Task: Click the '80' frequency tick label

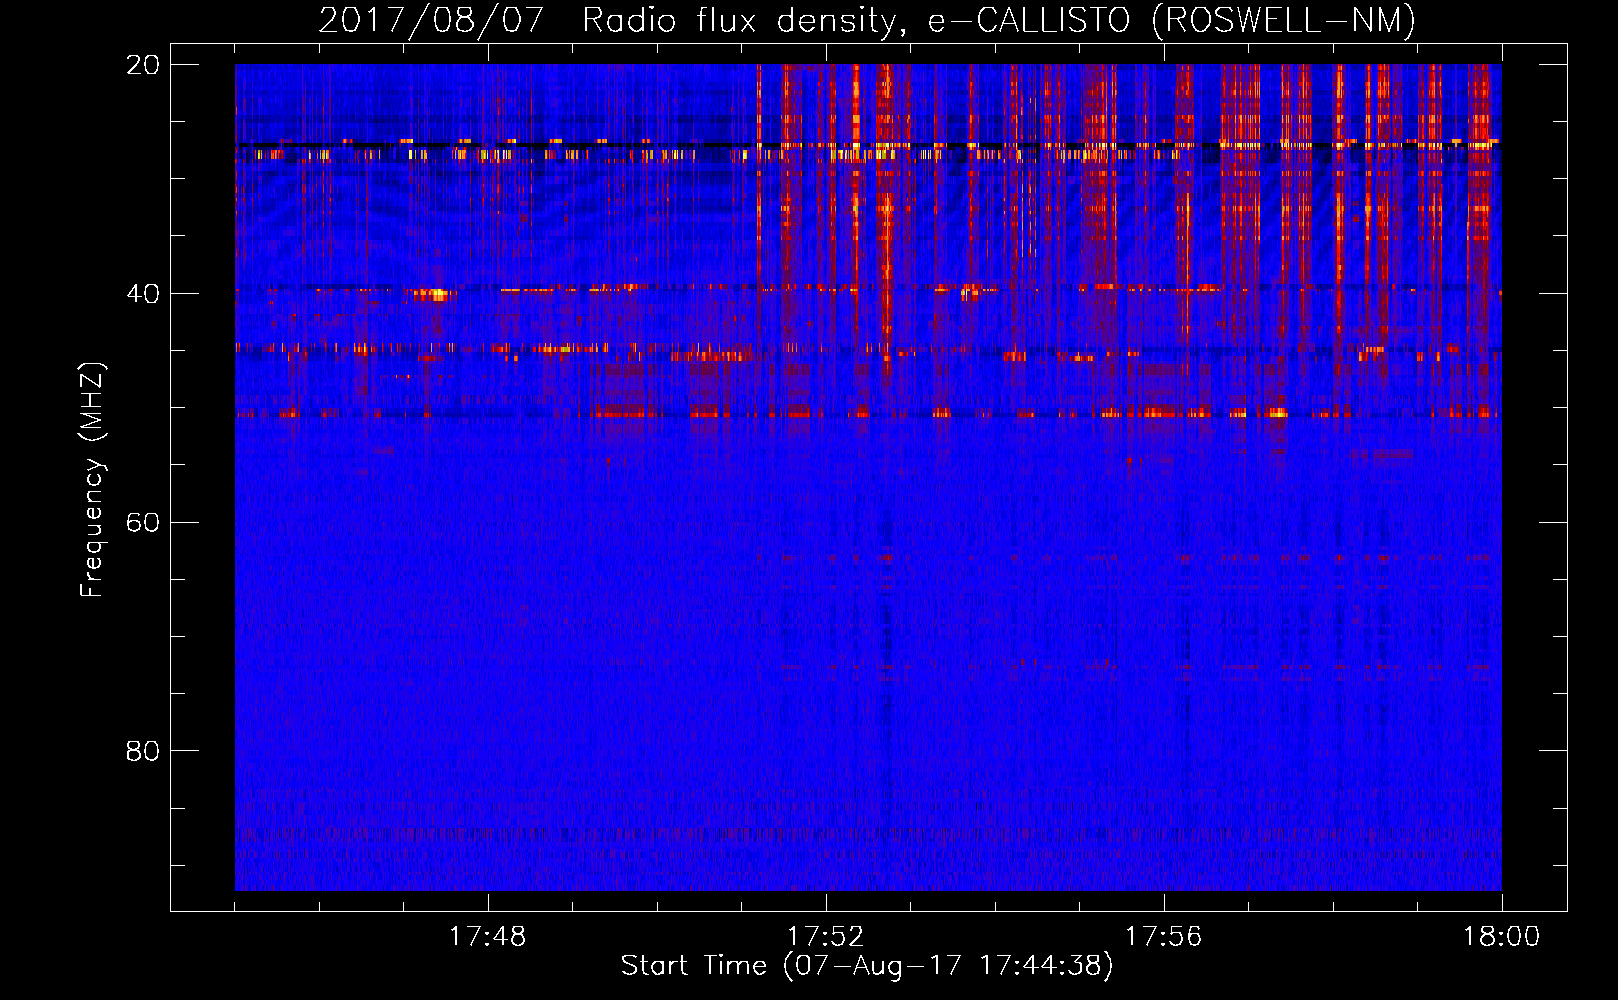Action: coord(143,751)
